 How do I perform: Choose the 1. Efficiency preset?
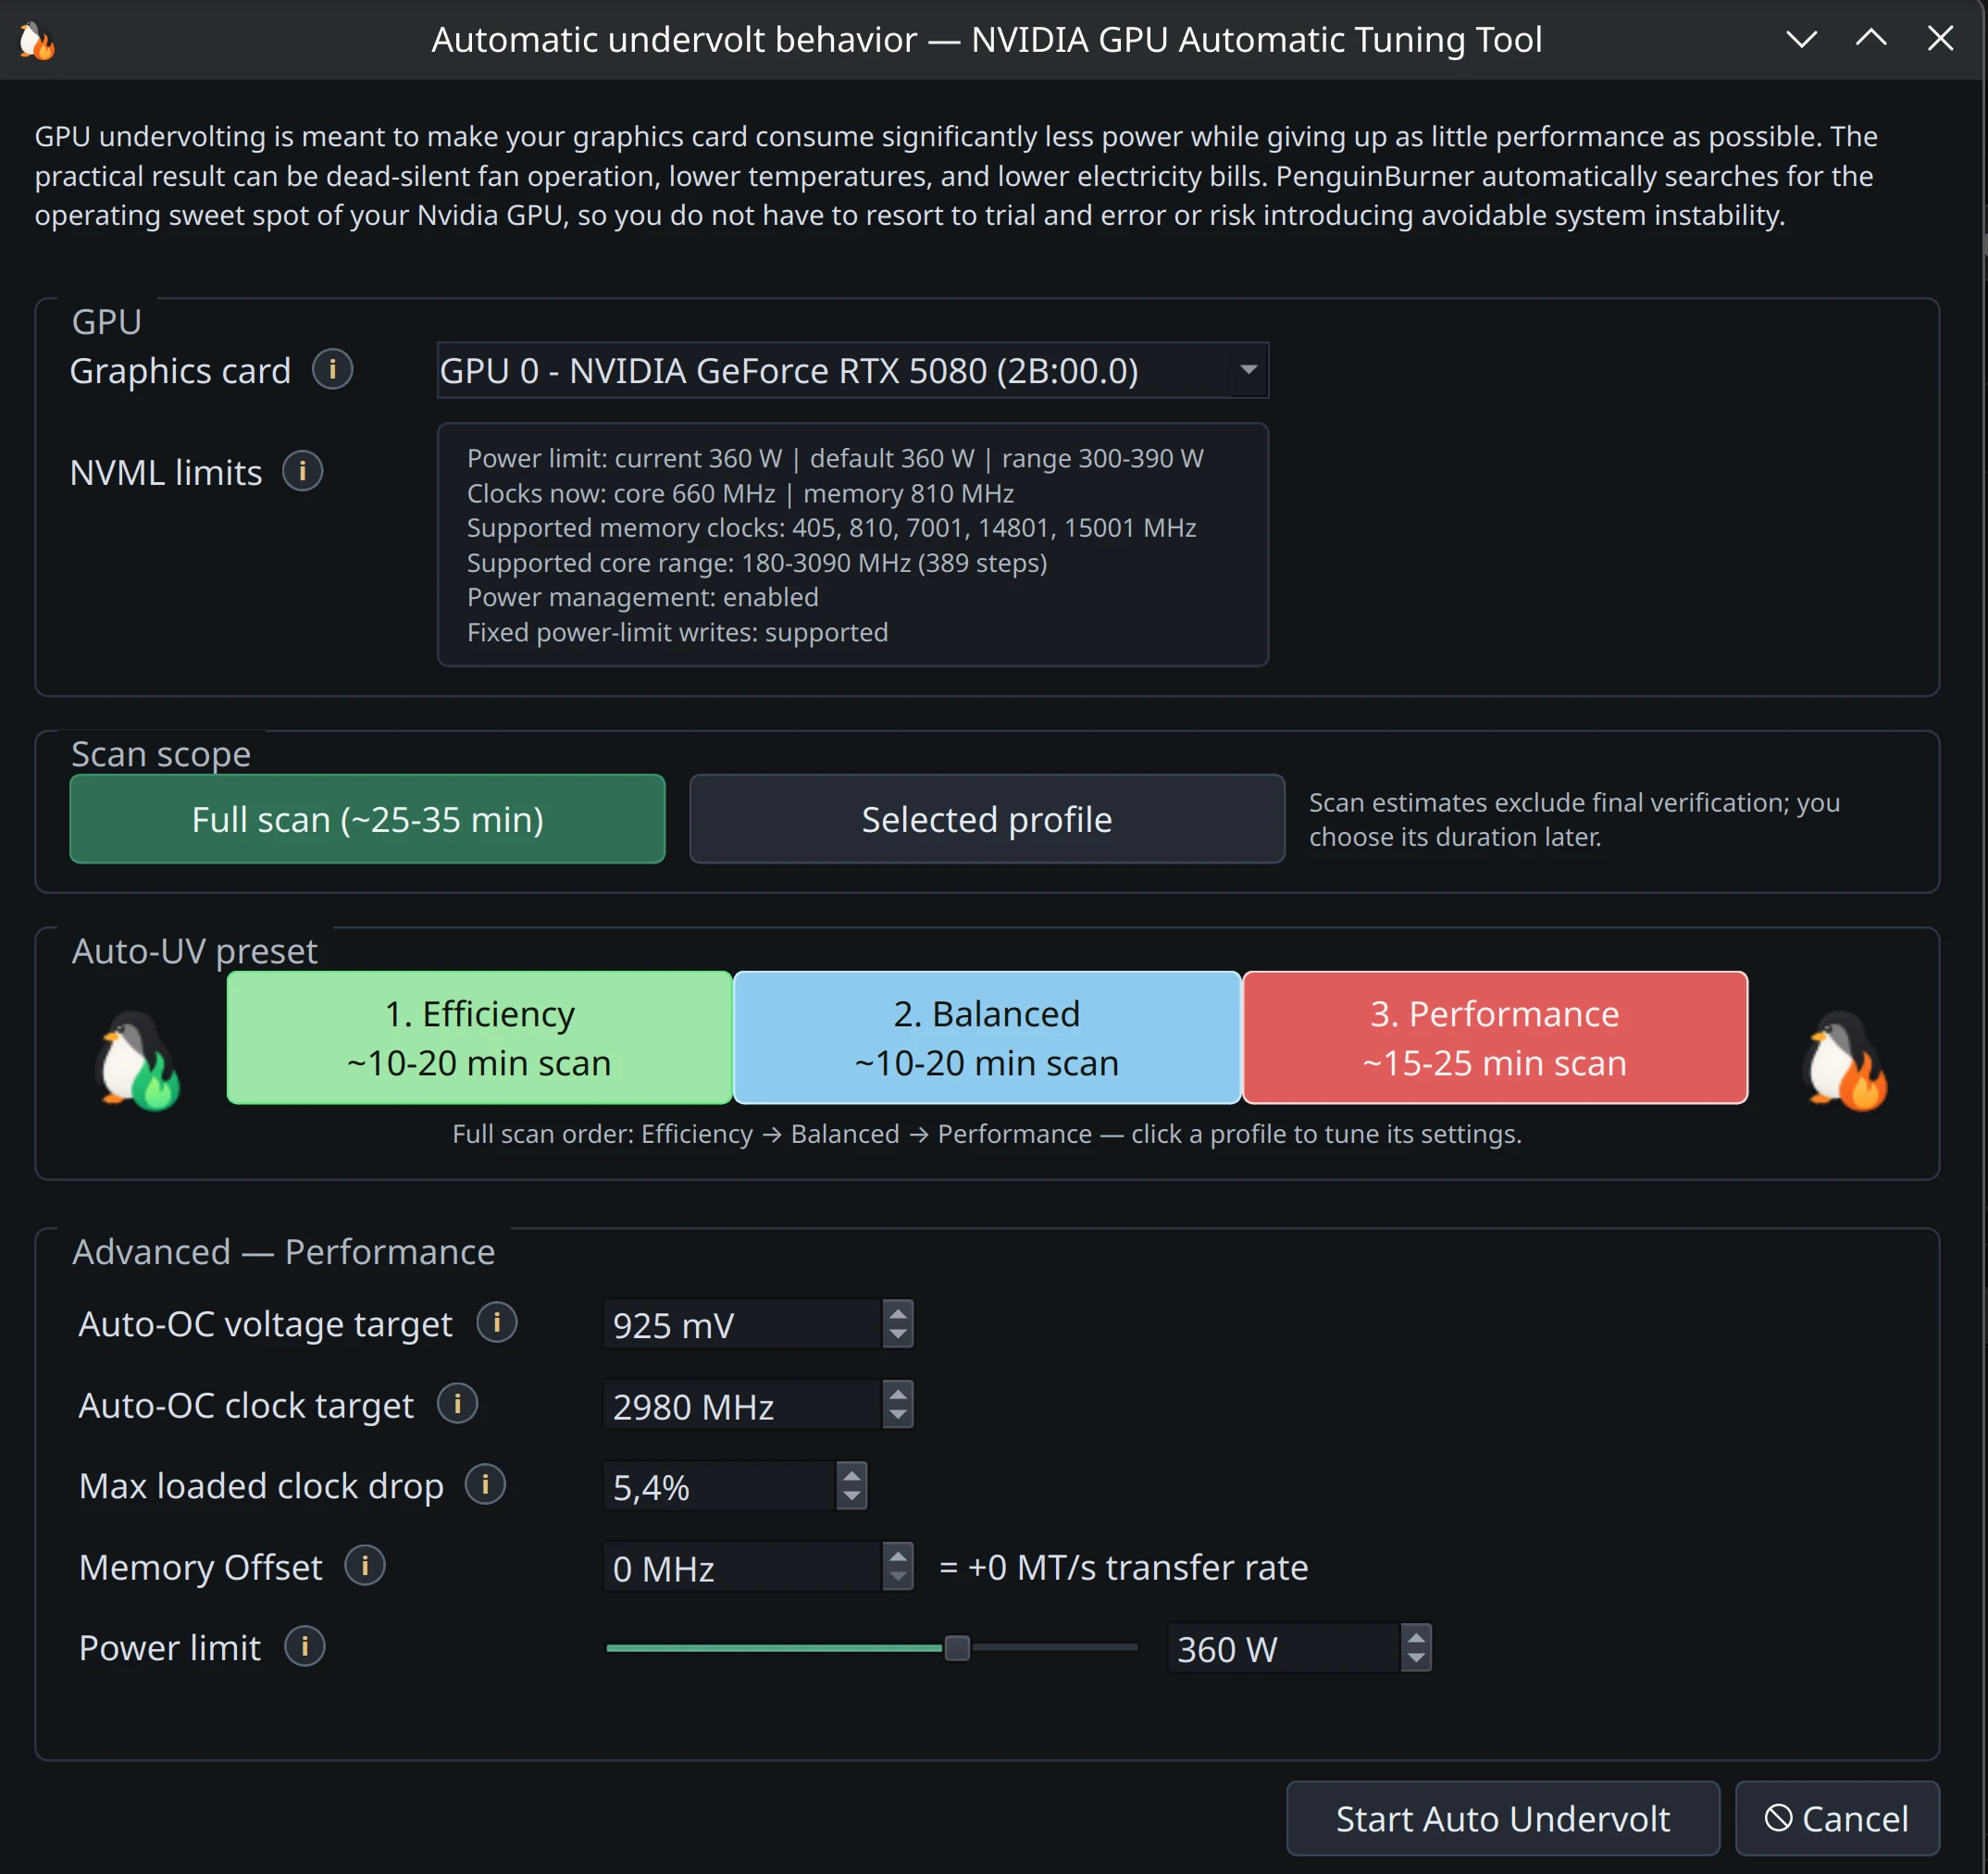(x=479, y=1038)
